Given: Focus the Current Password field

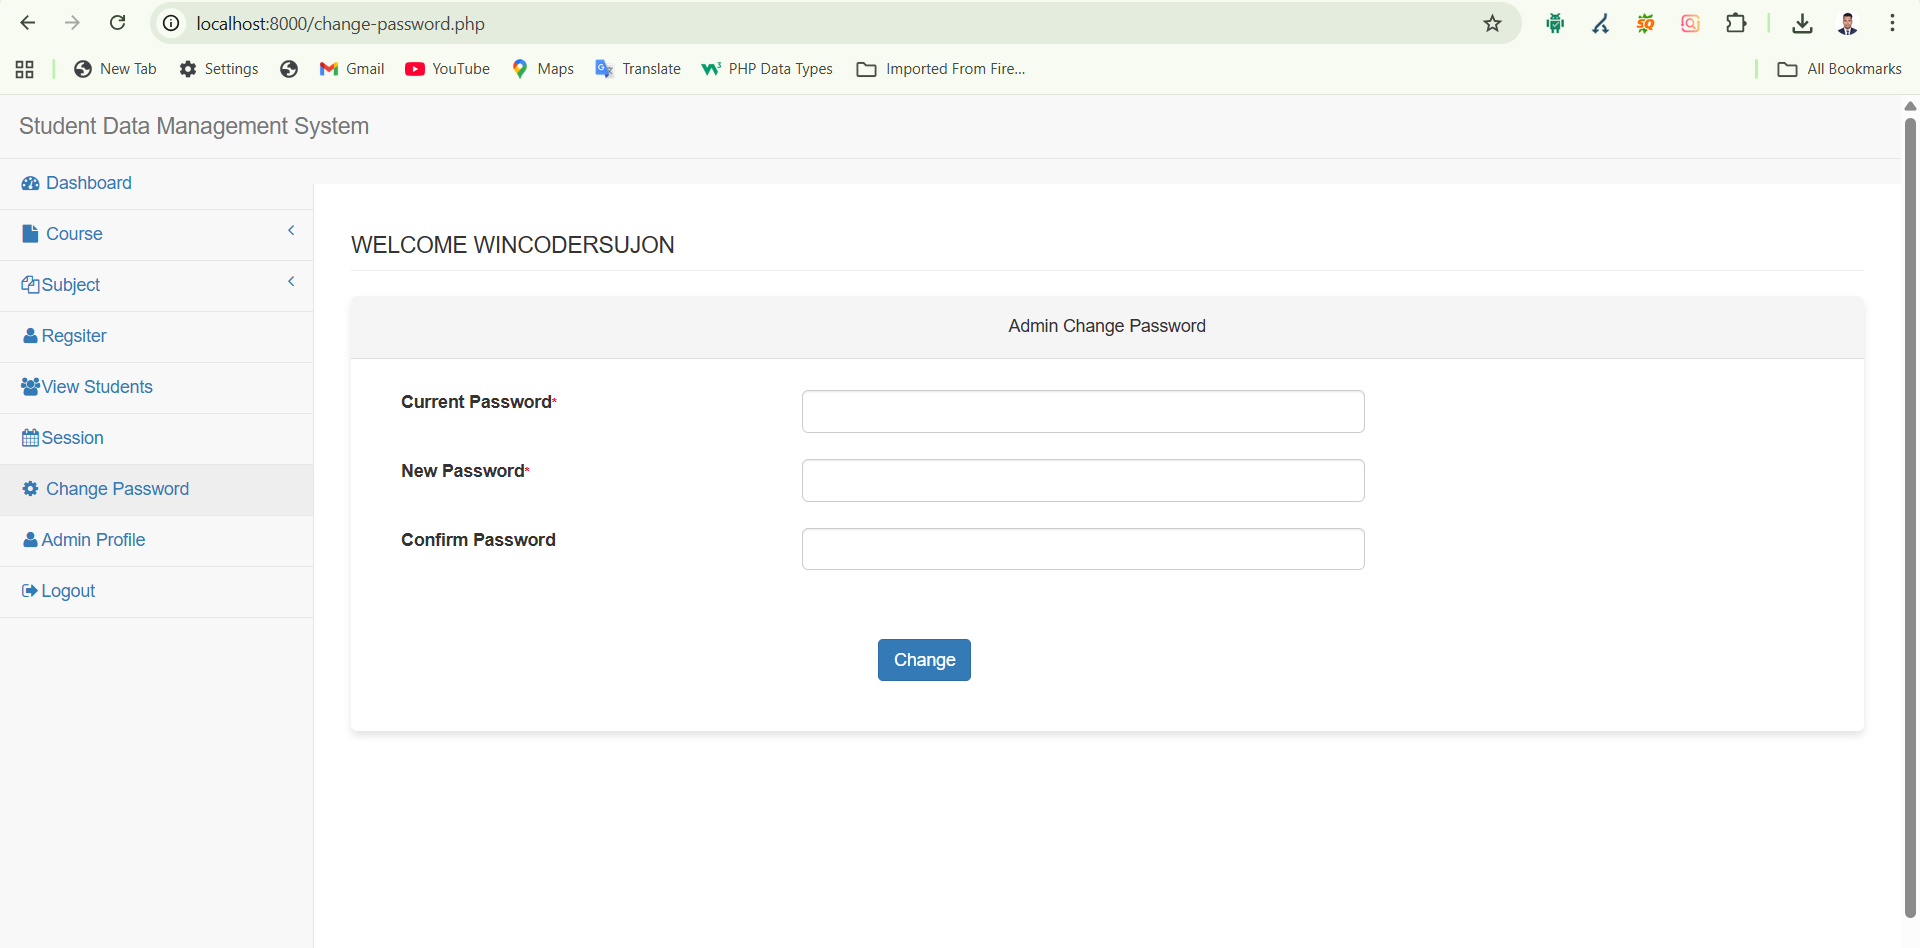Looking at the screenshot, I should [1083, 411].
